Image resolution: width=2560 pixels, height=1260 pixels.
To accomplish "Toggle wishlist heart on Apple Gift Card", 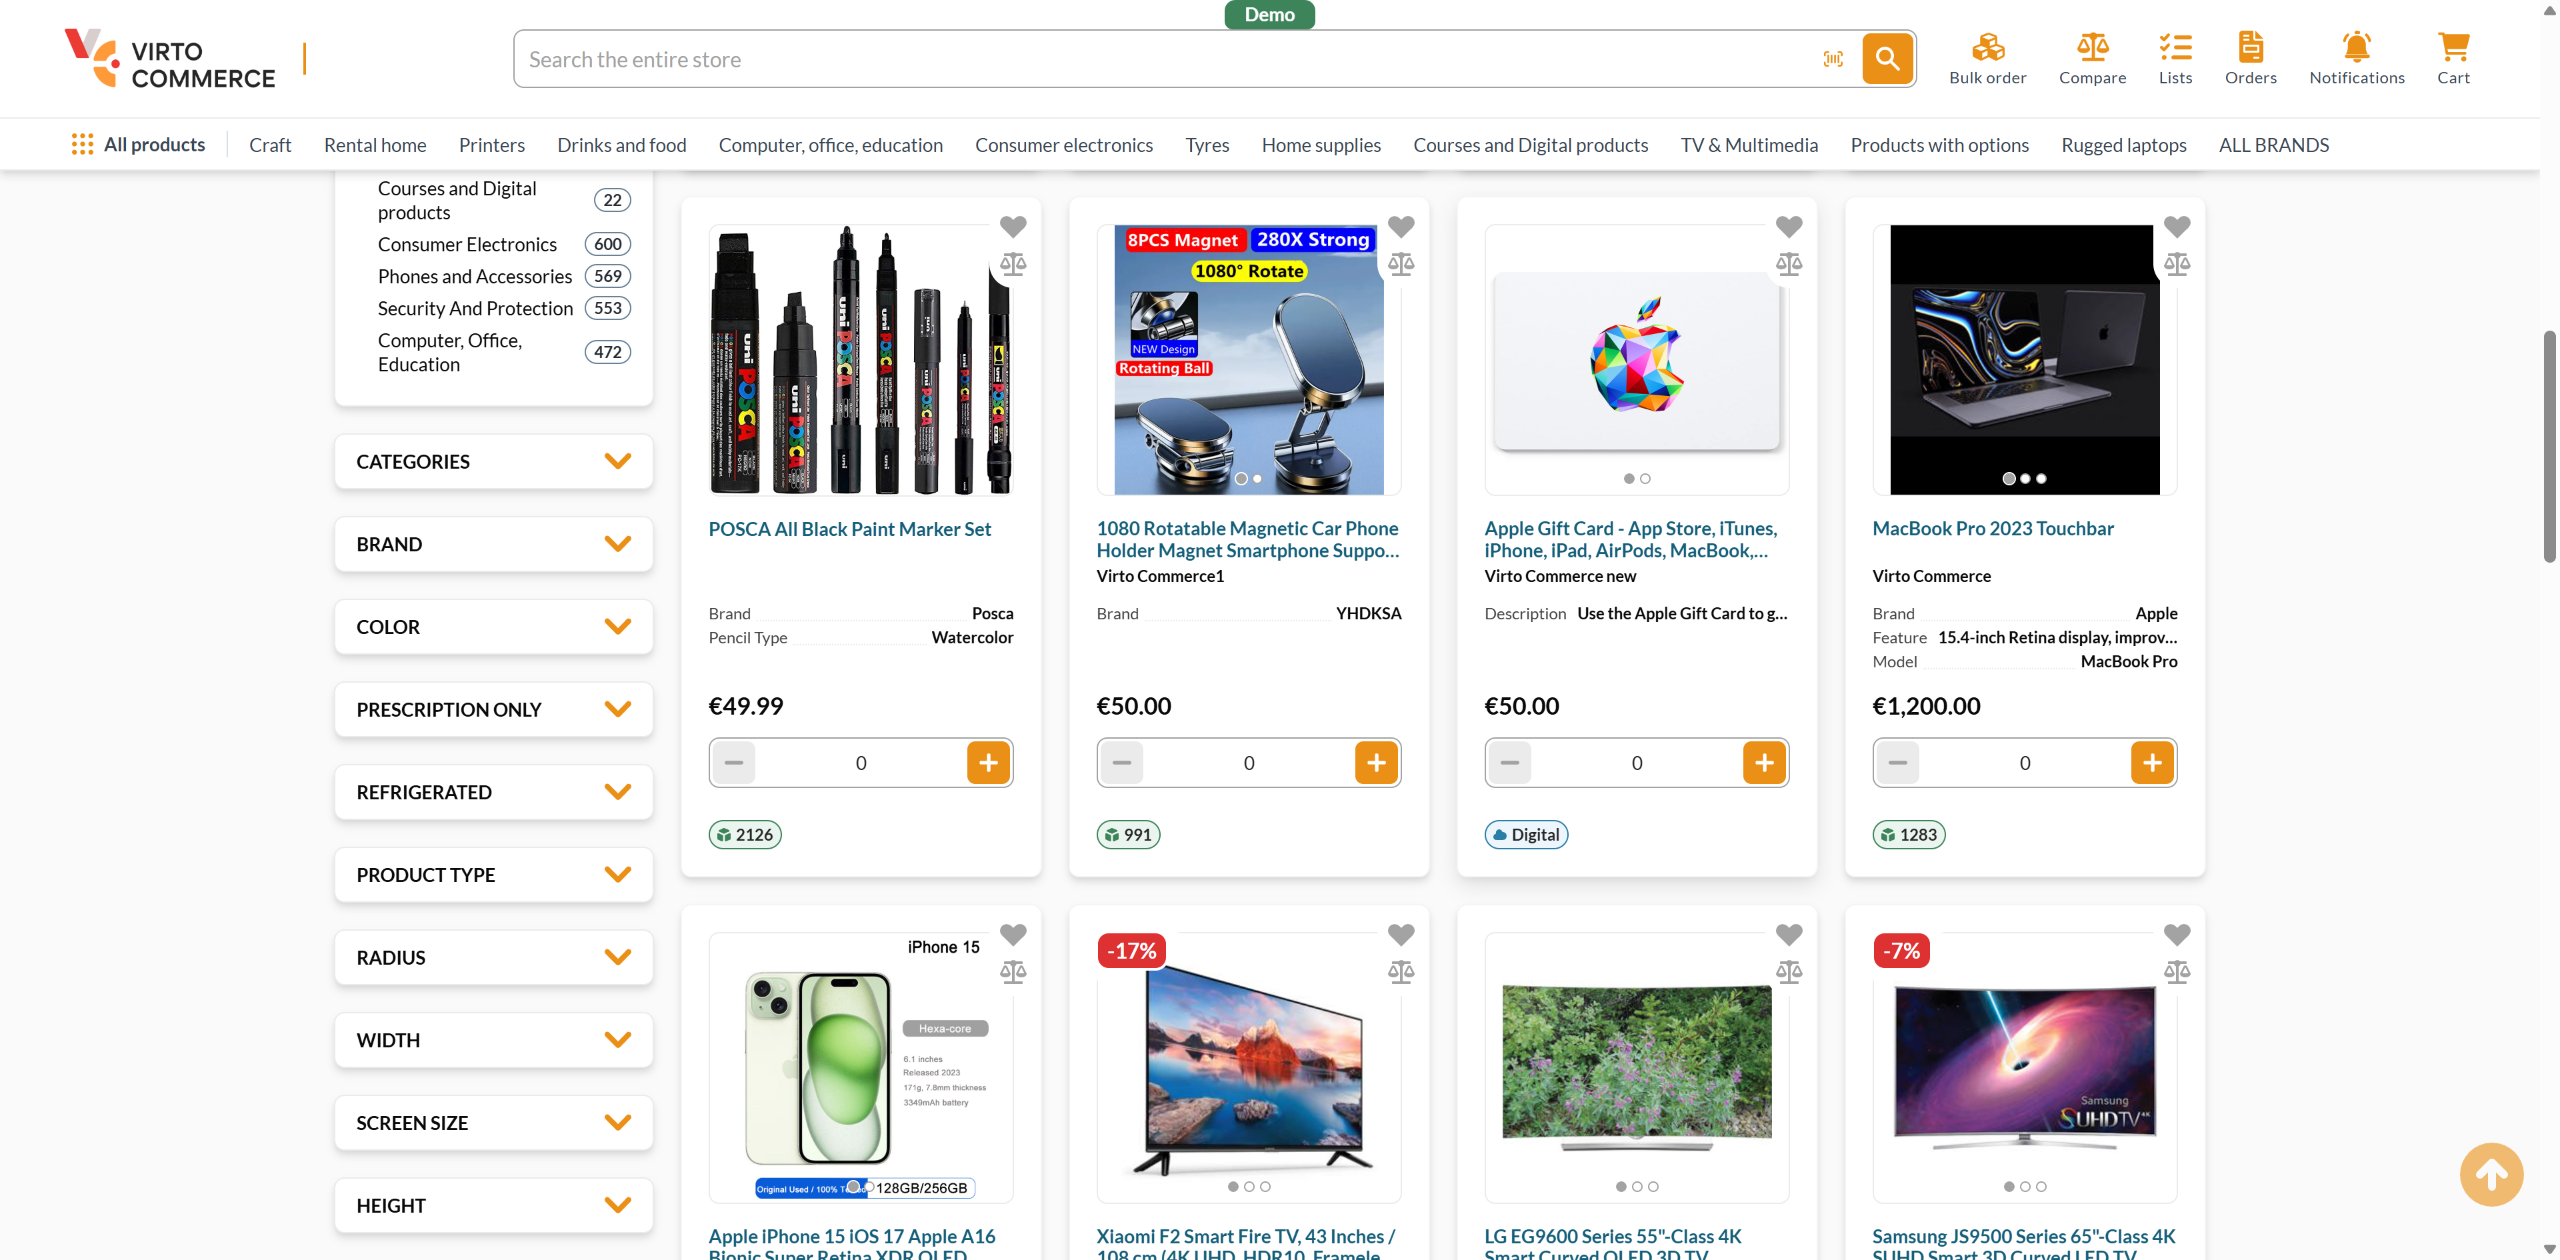I will coord(1788,227).
